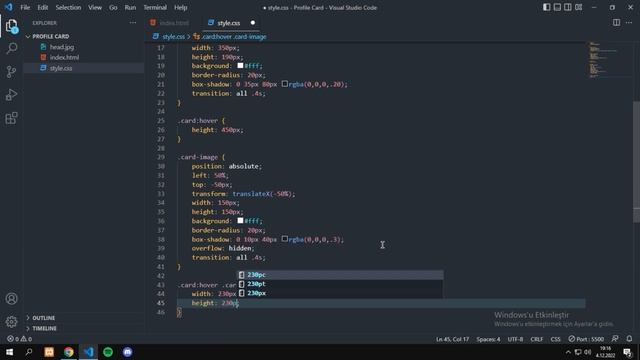Open the volume icon in system tray
The height and width of the screenshot is (360, 640).
587,352
